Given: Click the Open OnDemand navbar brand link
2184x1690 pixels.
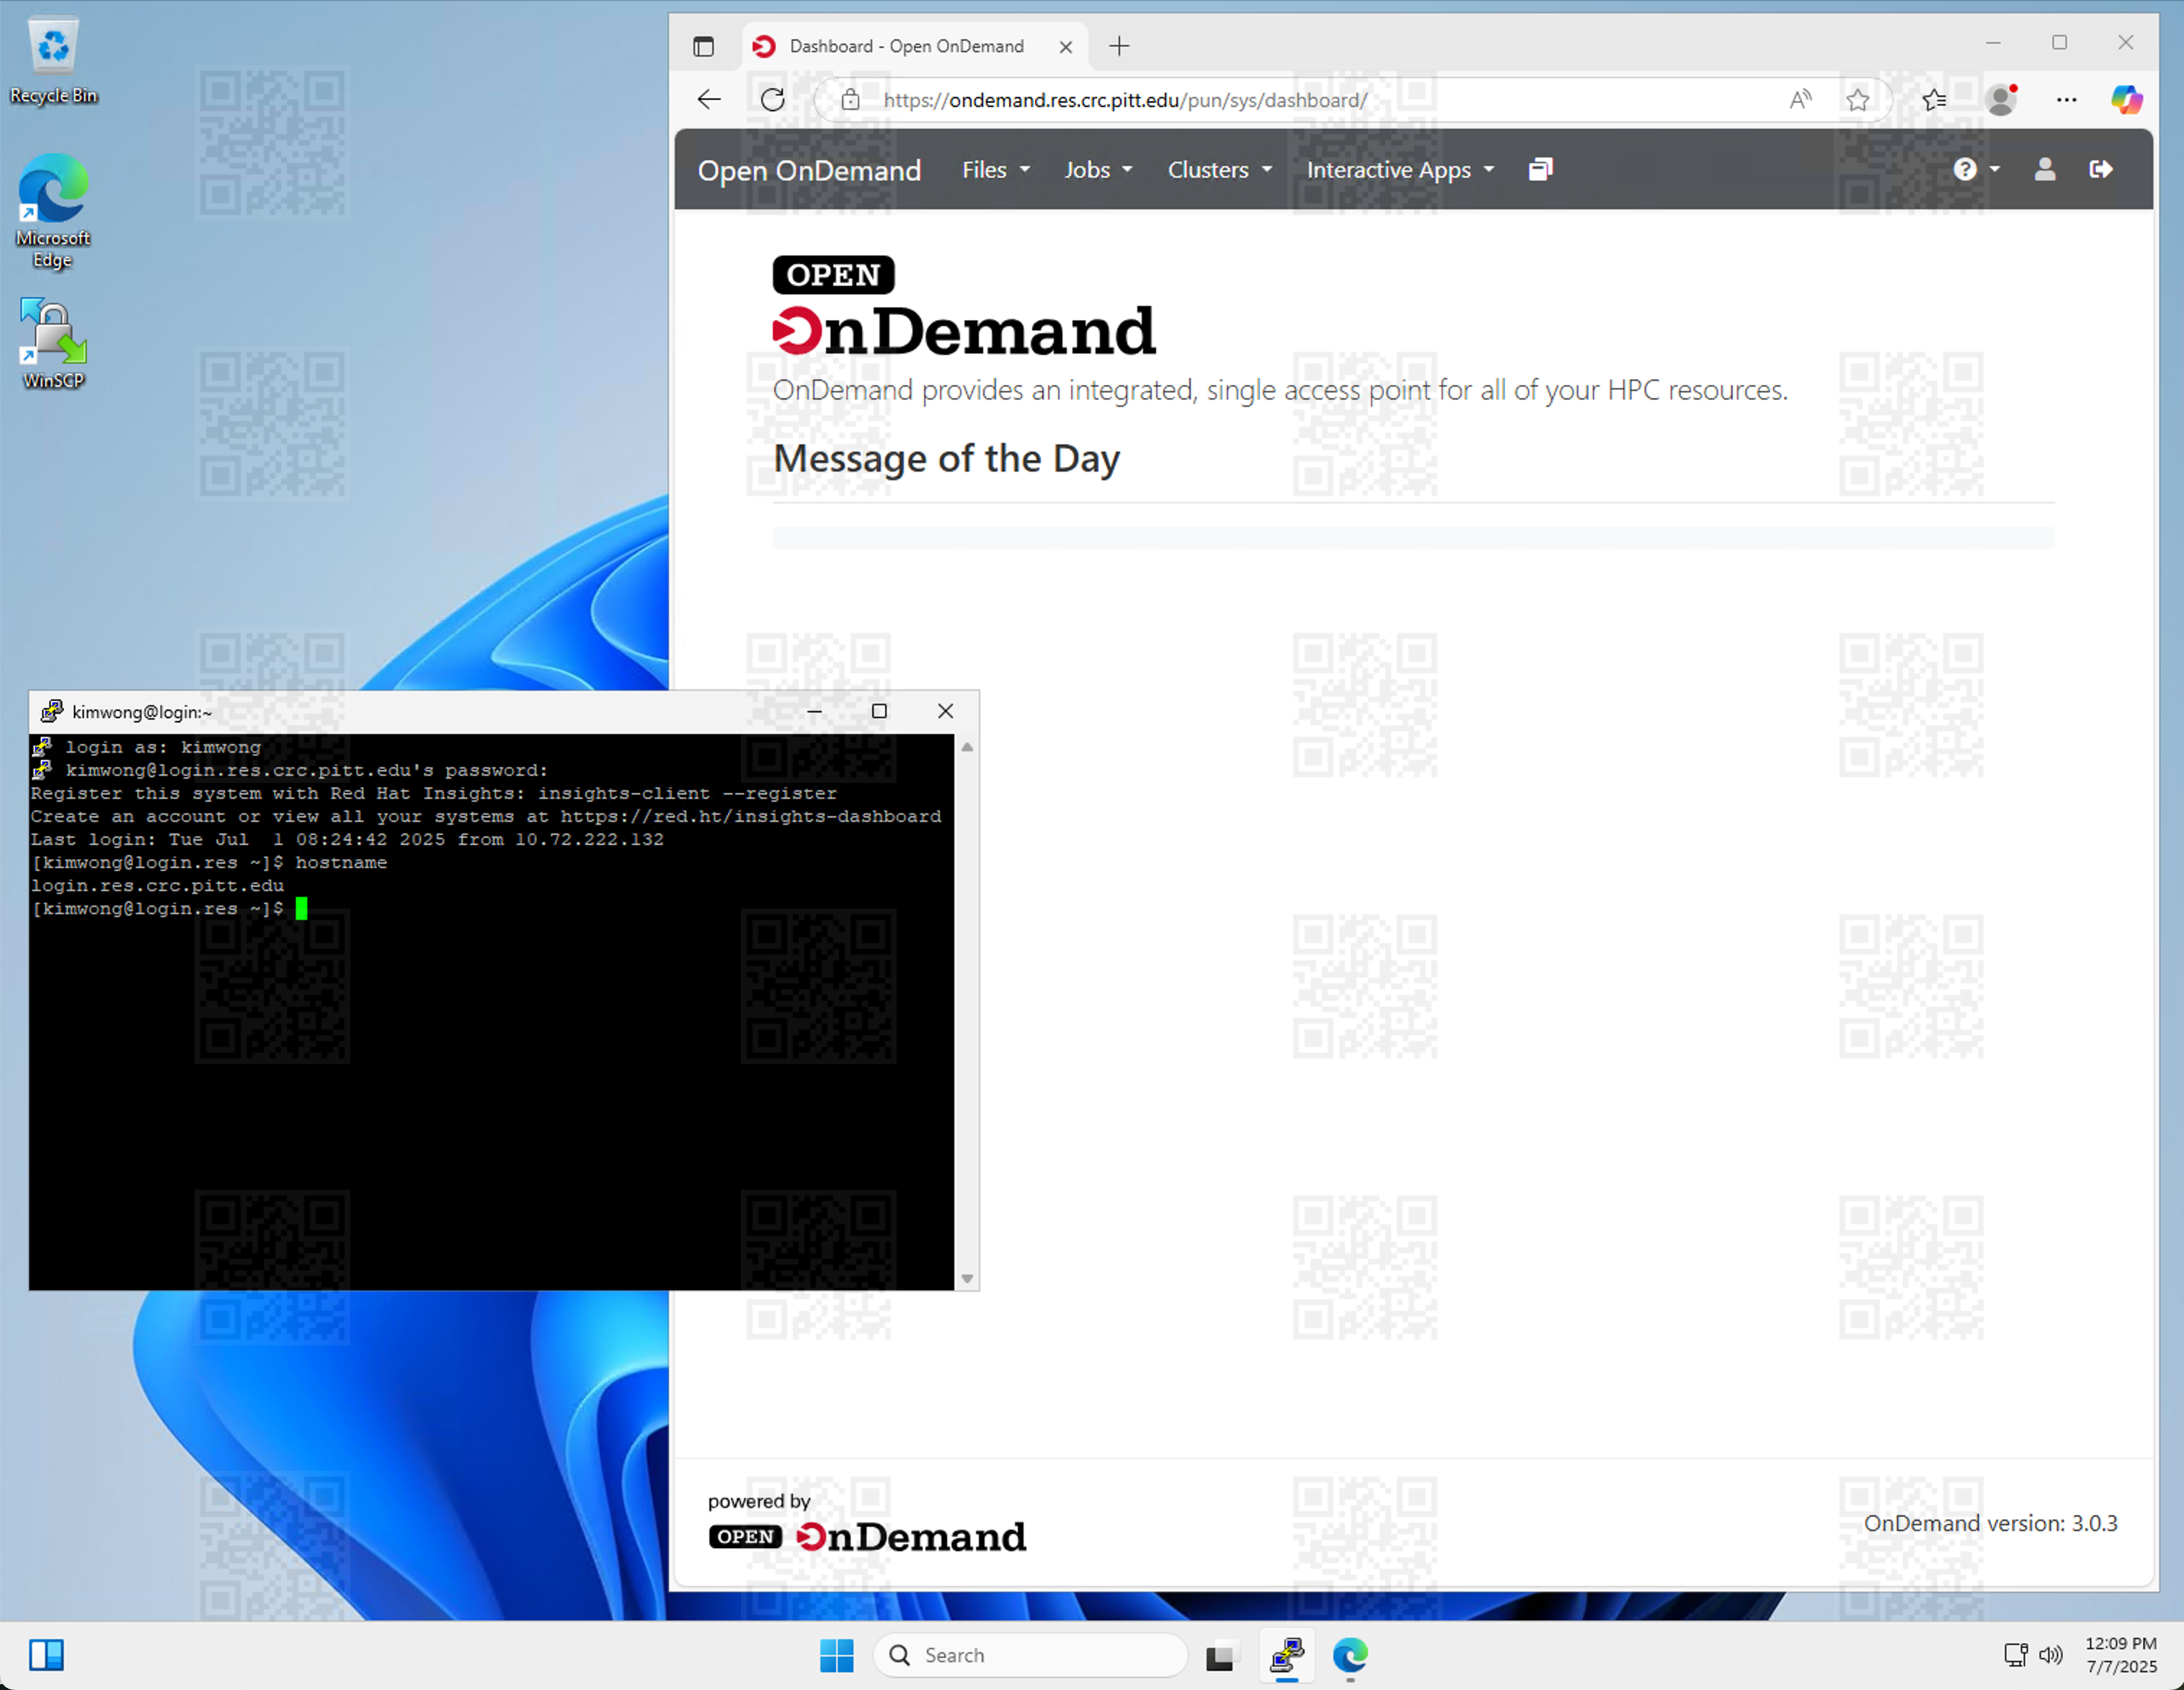Looking at the screenshot, I should [809, 170].
